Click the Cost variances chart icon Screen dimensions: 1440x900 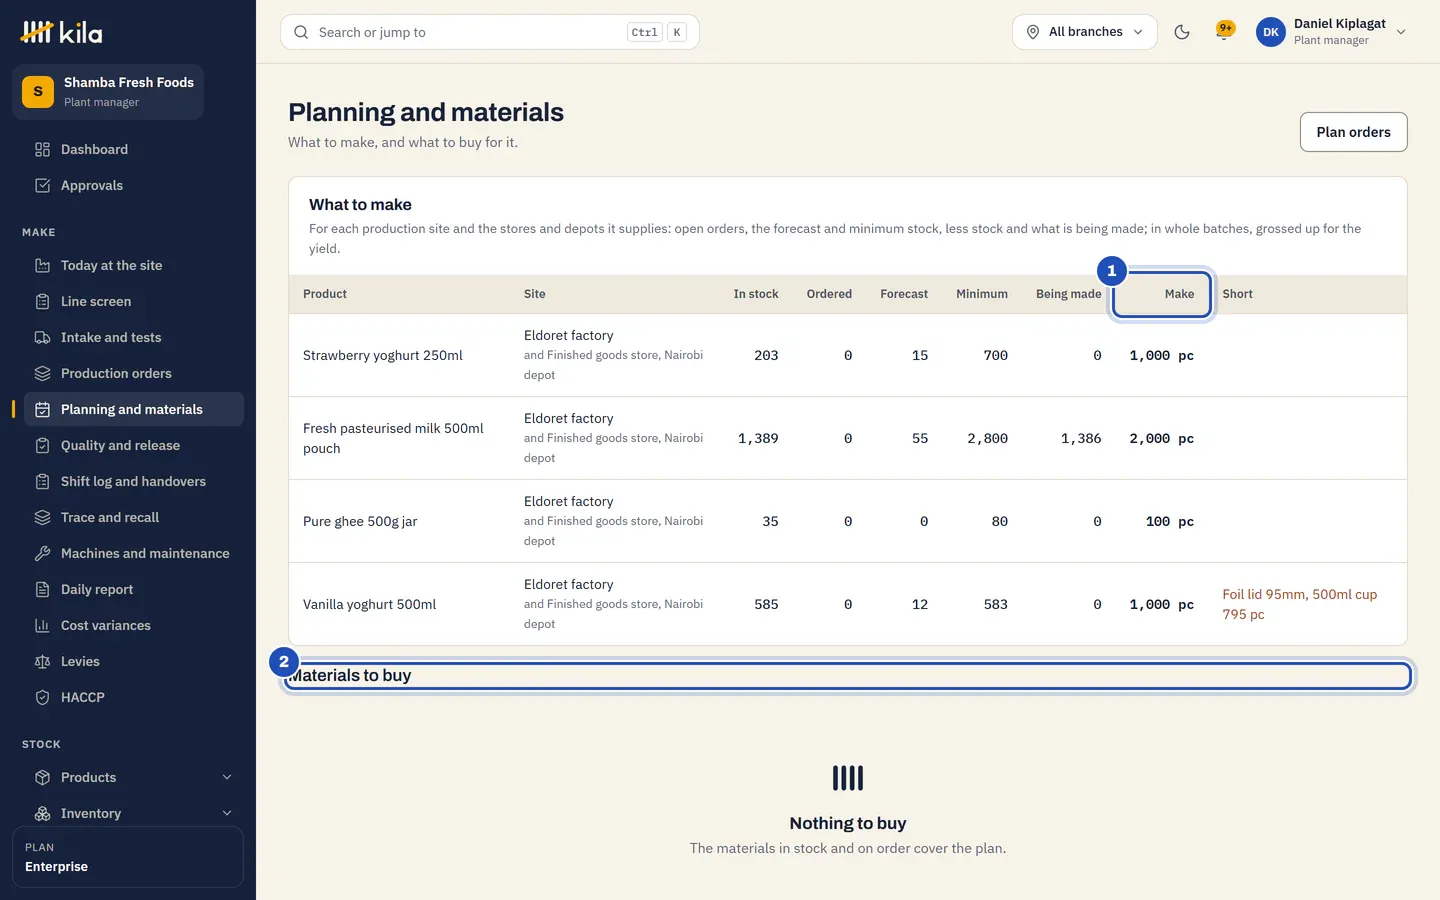tap(42, 625)
